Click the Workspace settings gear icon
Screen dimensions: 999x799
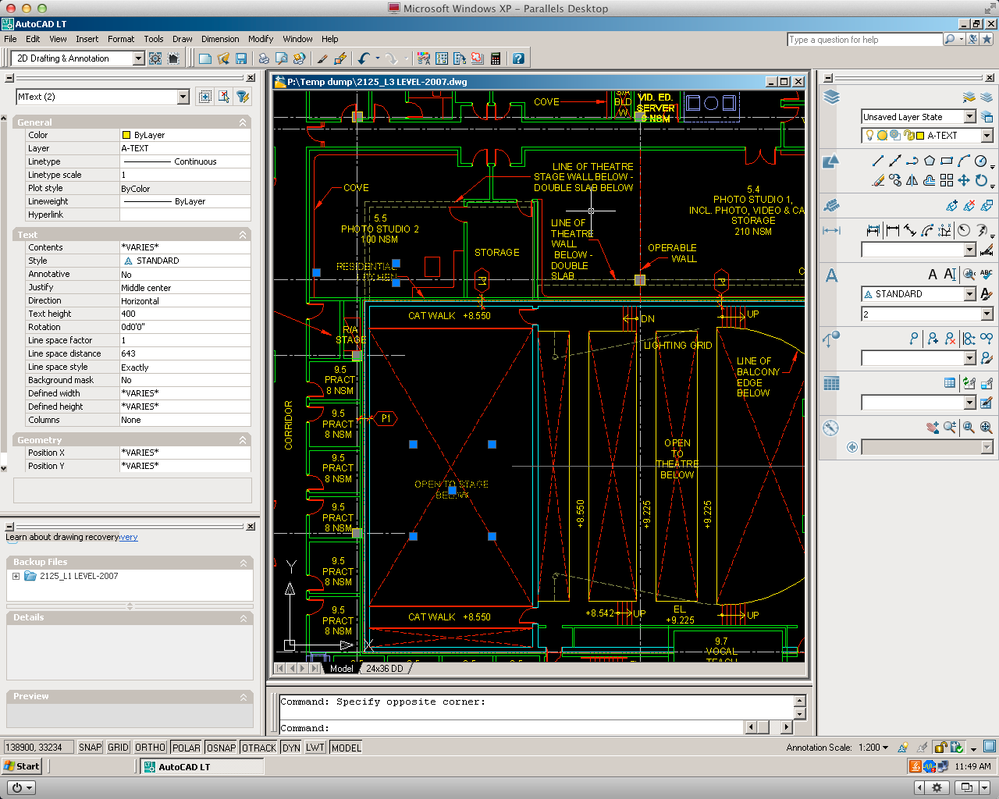tap(155, 59)
